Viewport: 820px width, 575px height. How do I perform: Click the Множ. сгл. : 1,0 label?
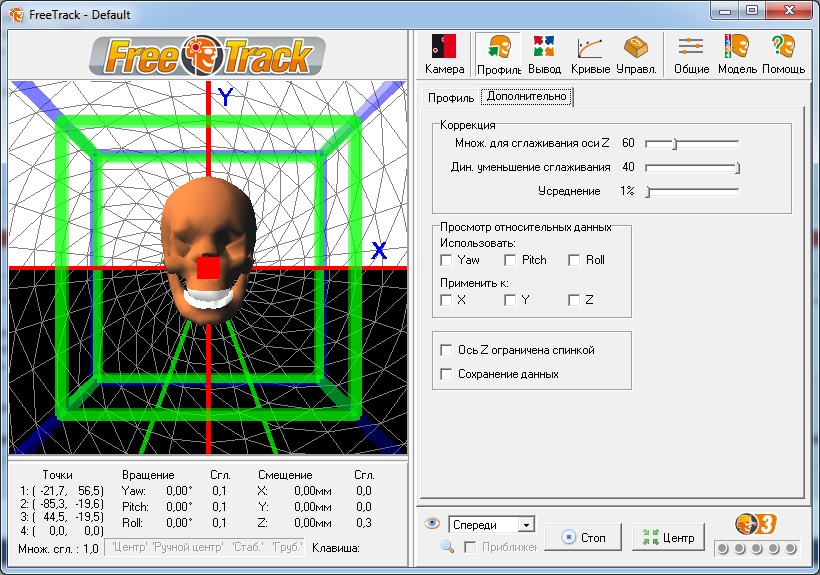(x=58, y=549)
